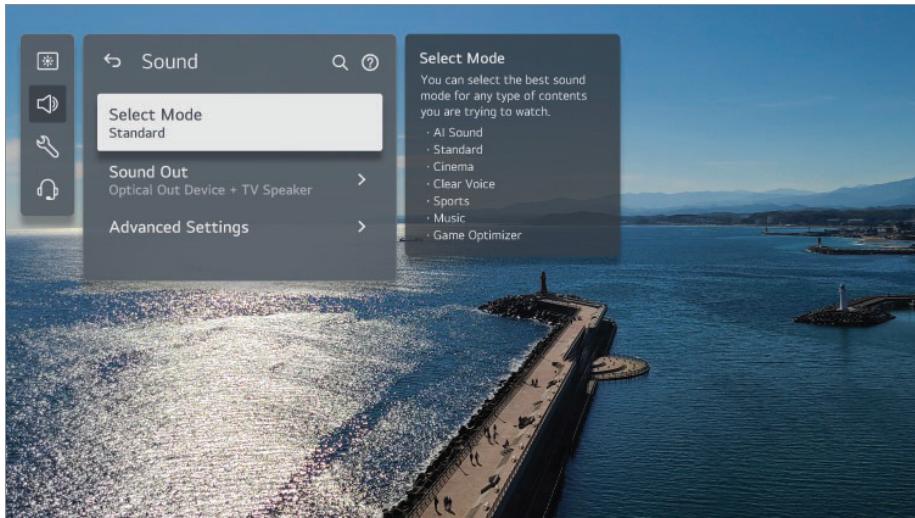
Task: Click the Optical Out Device + TV Speaker text
Action: [210, 190]
